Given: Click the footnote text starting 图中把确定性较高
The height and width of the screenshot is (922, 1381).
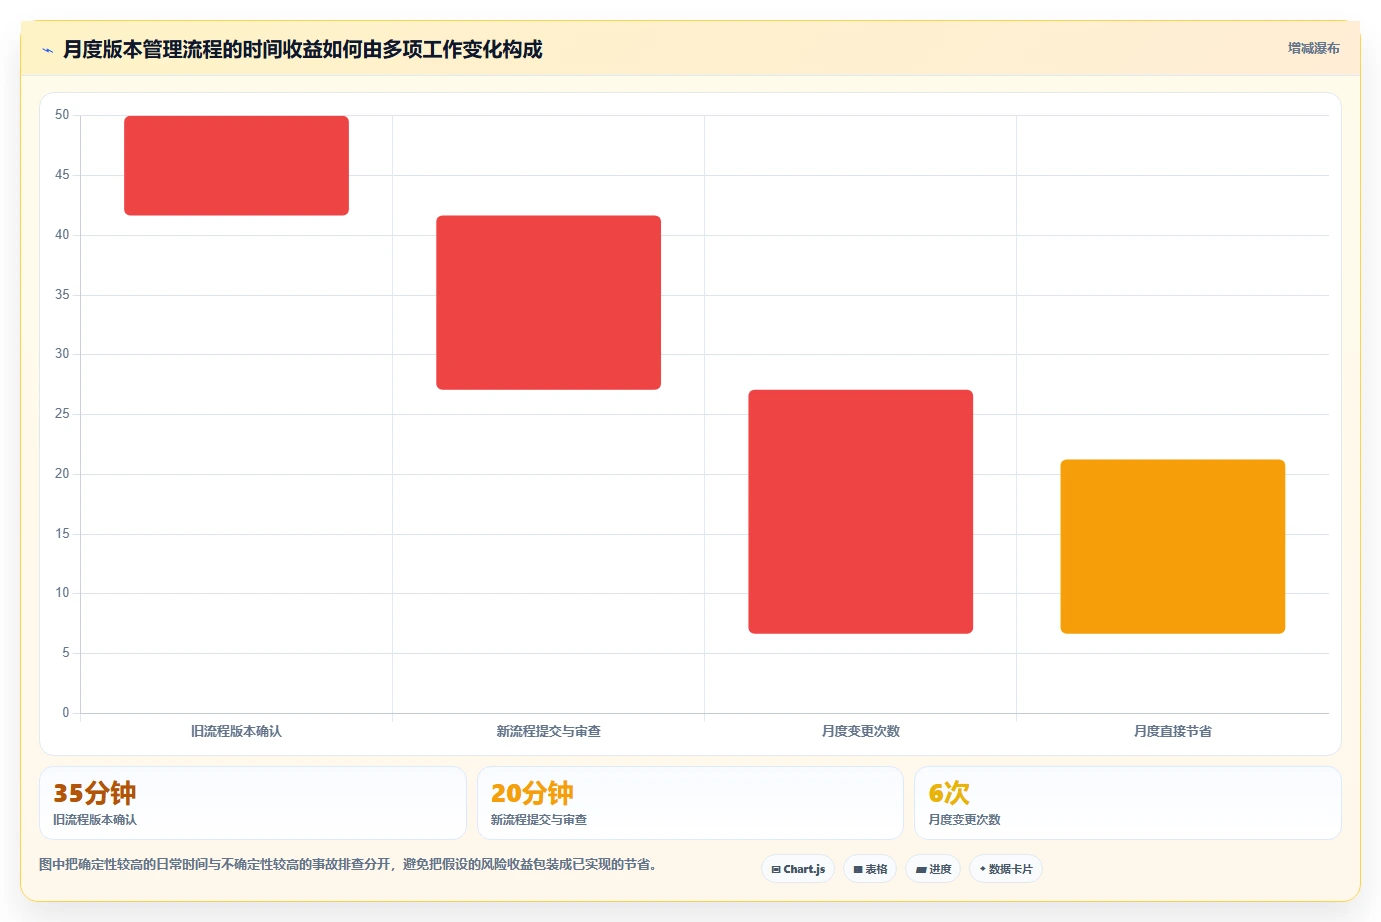Looking at the screenshot, I should click(x=348, y=864).
